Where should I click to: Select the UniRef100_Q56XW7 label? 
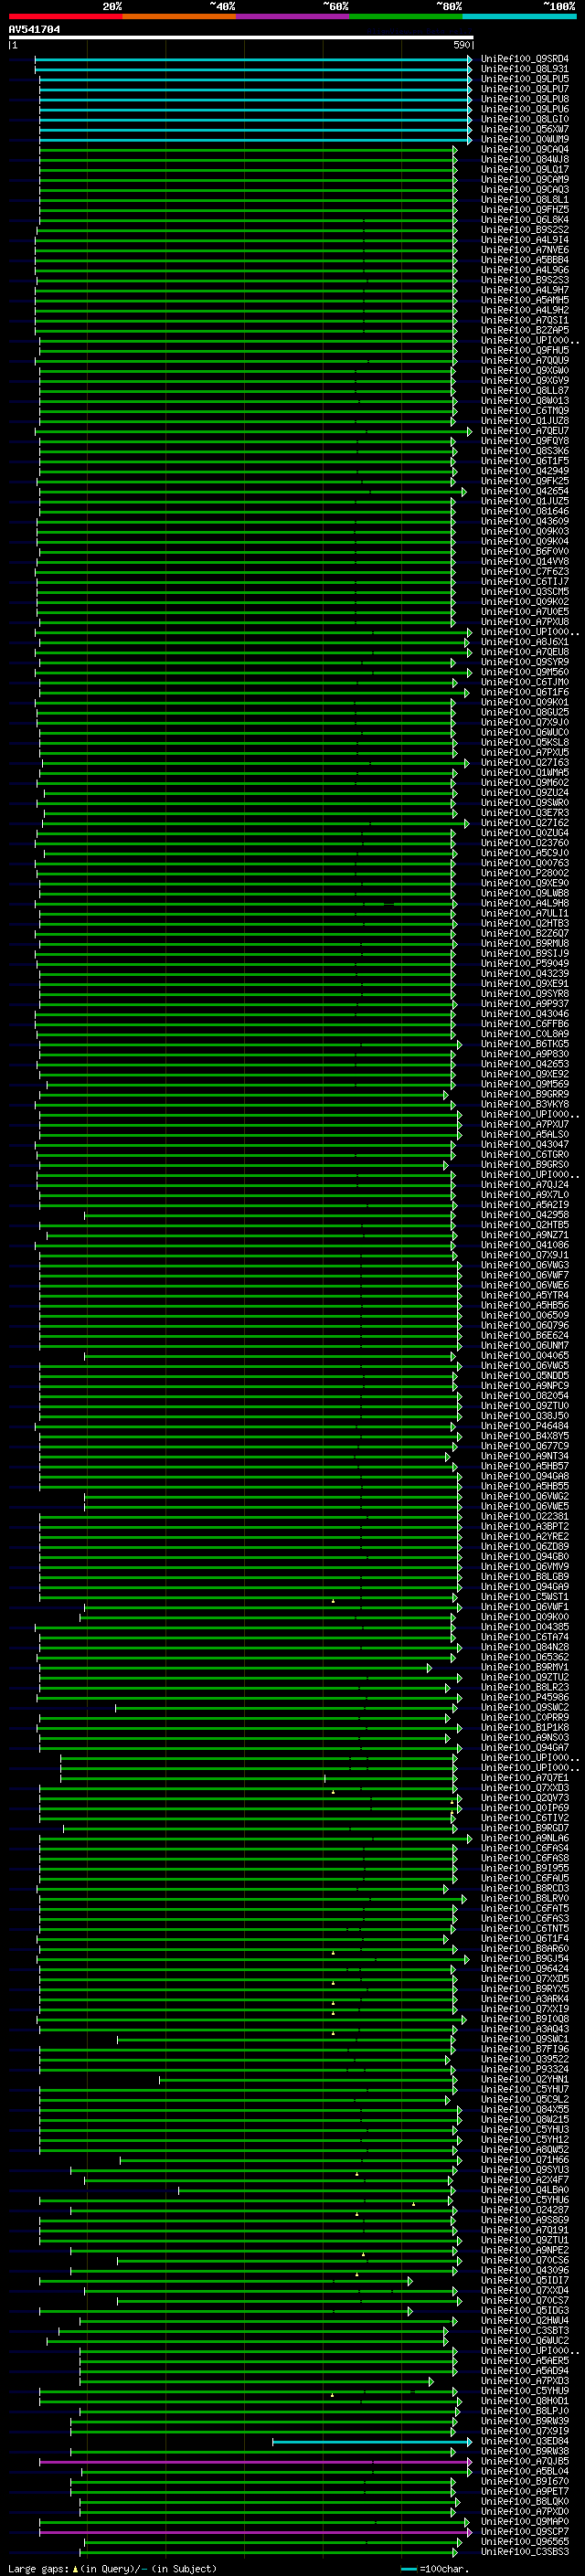tap(524, 129)
